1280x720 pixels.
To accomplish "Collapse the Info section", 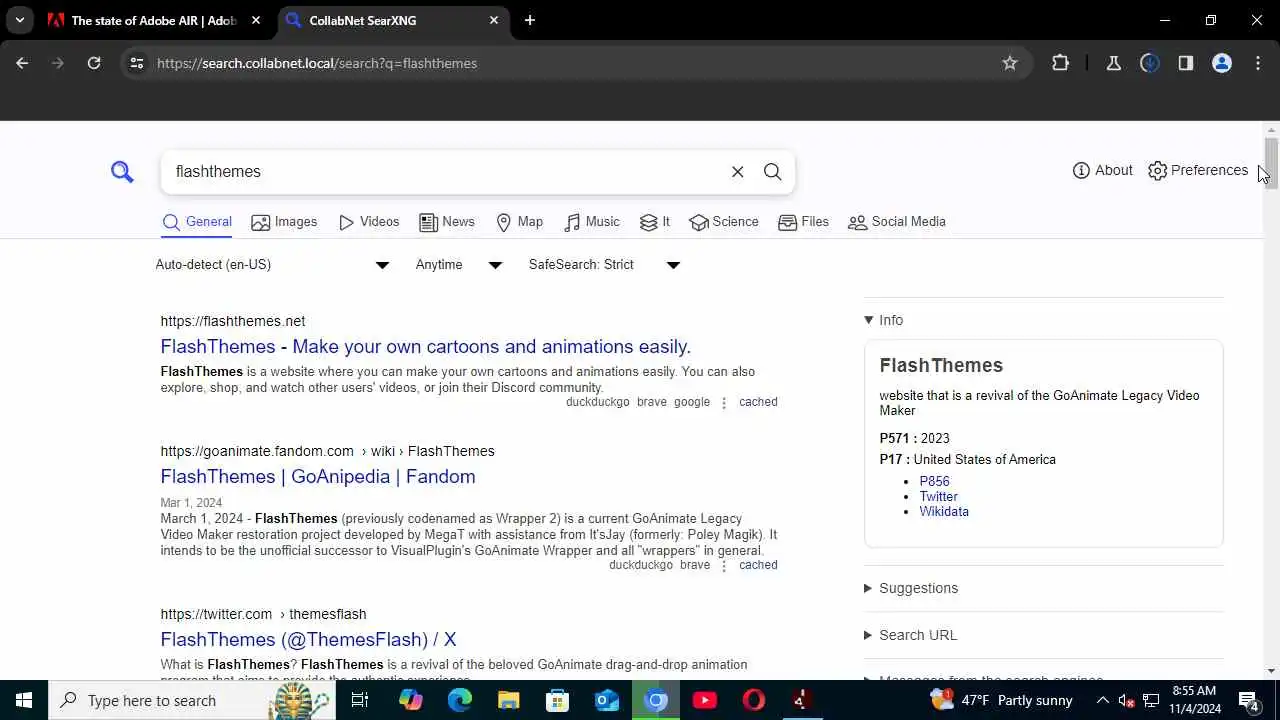I will click(x=884, y=320).
